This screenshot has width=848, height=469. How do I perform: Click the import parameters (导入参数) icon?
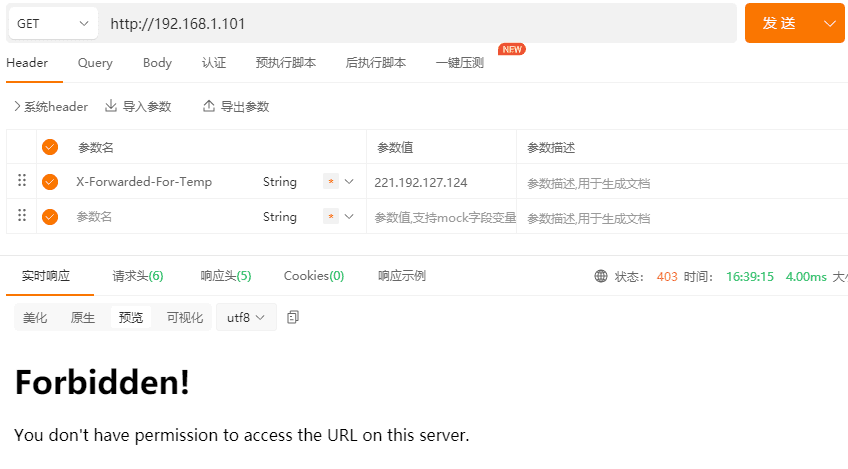coord(111,106)
